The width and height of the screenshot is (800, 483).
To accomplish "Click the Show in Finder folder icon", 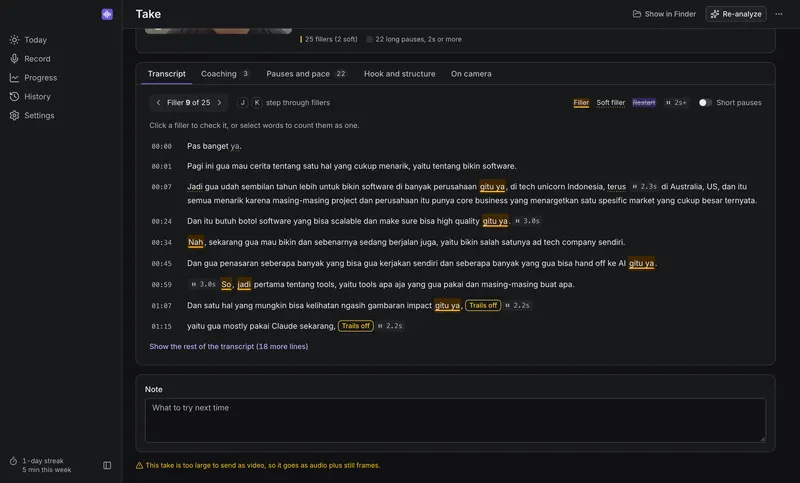I will pyautogui.click(x=637, y=14).
